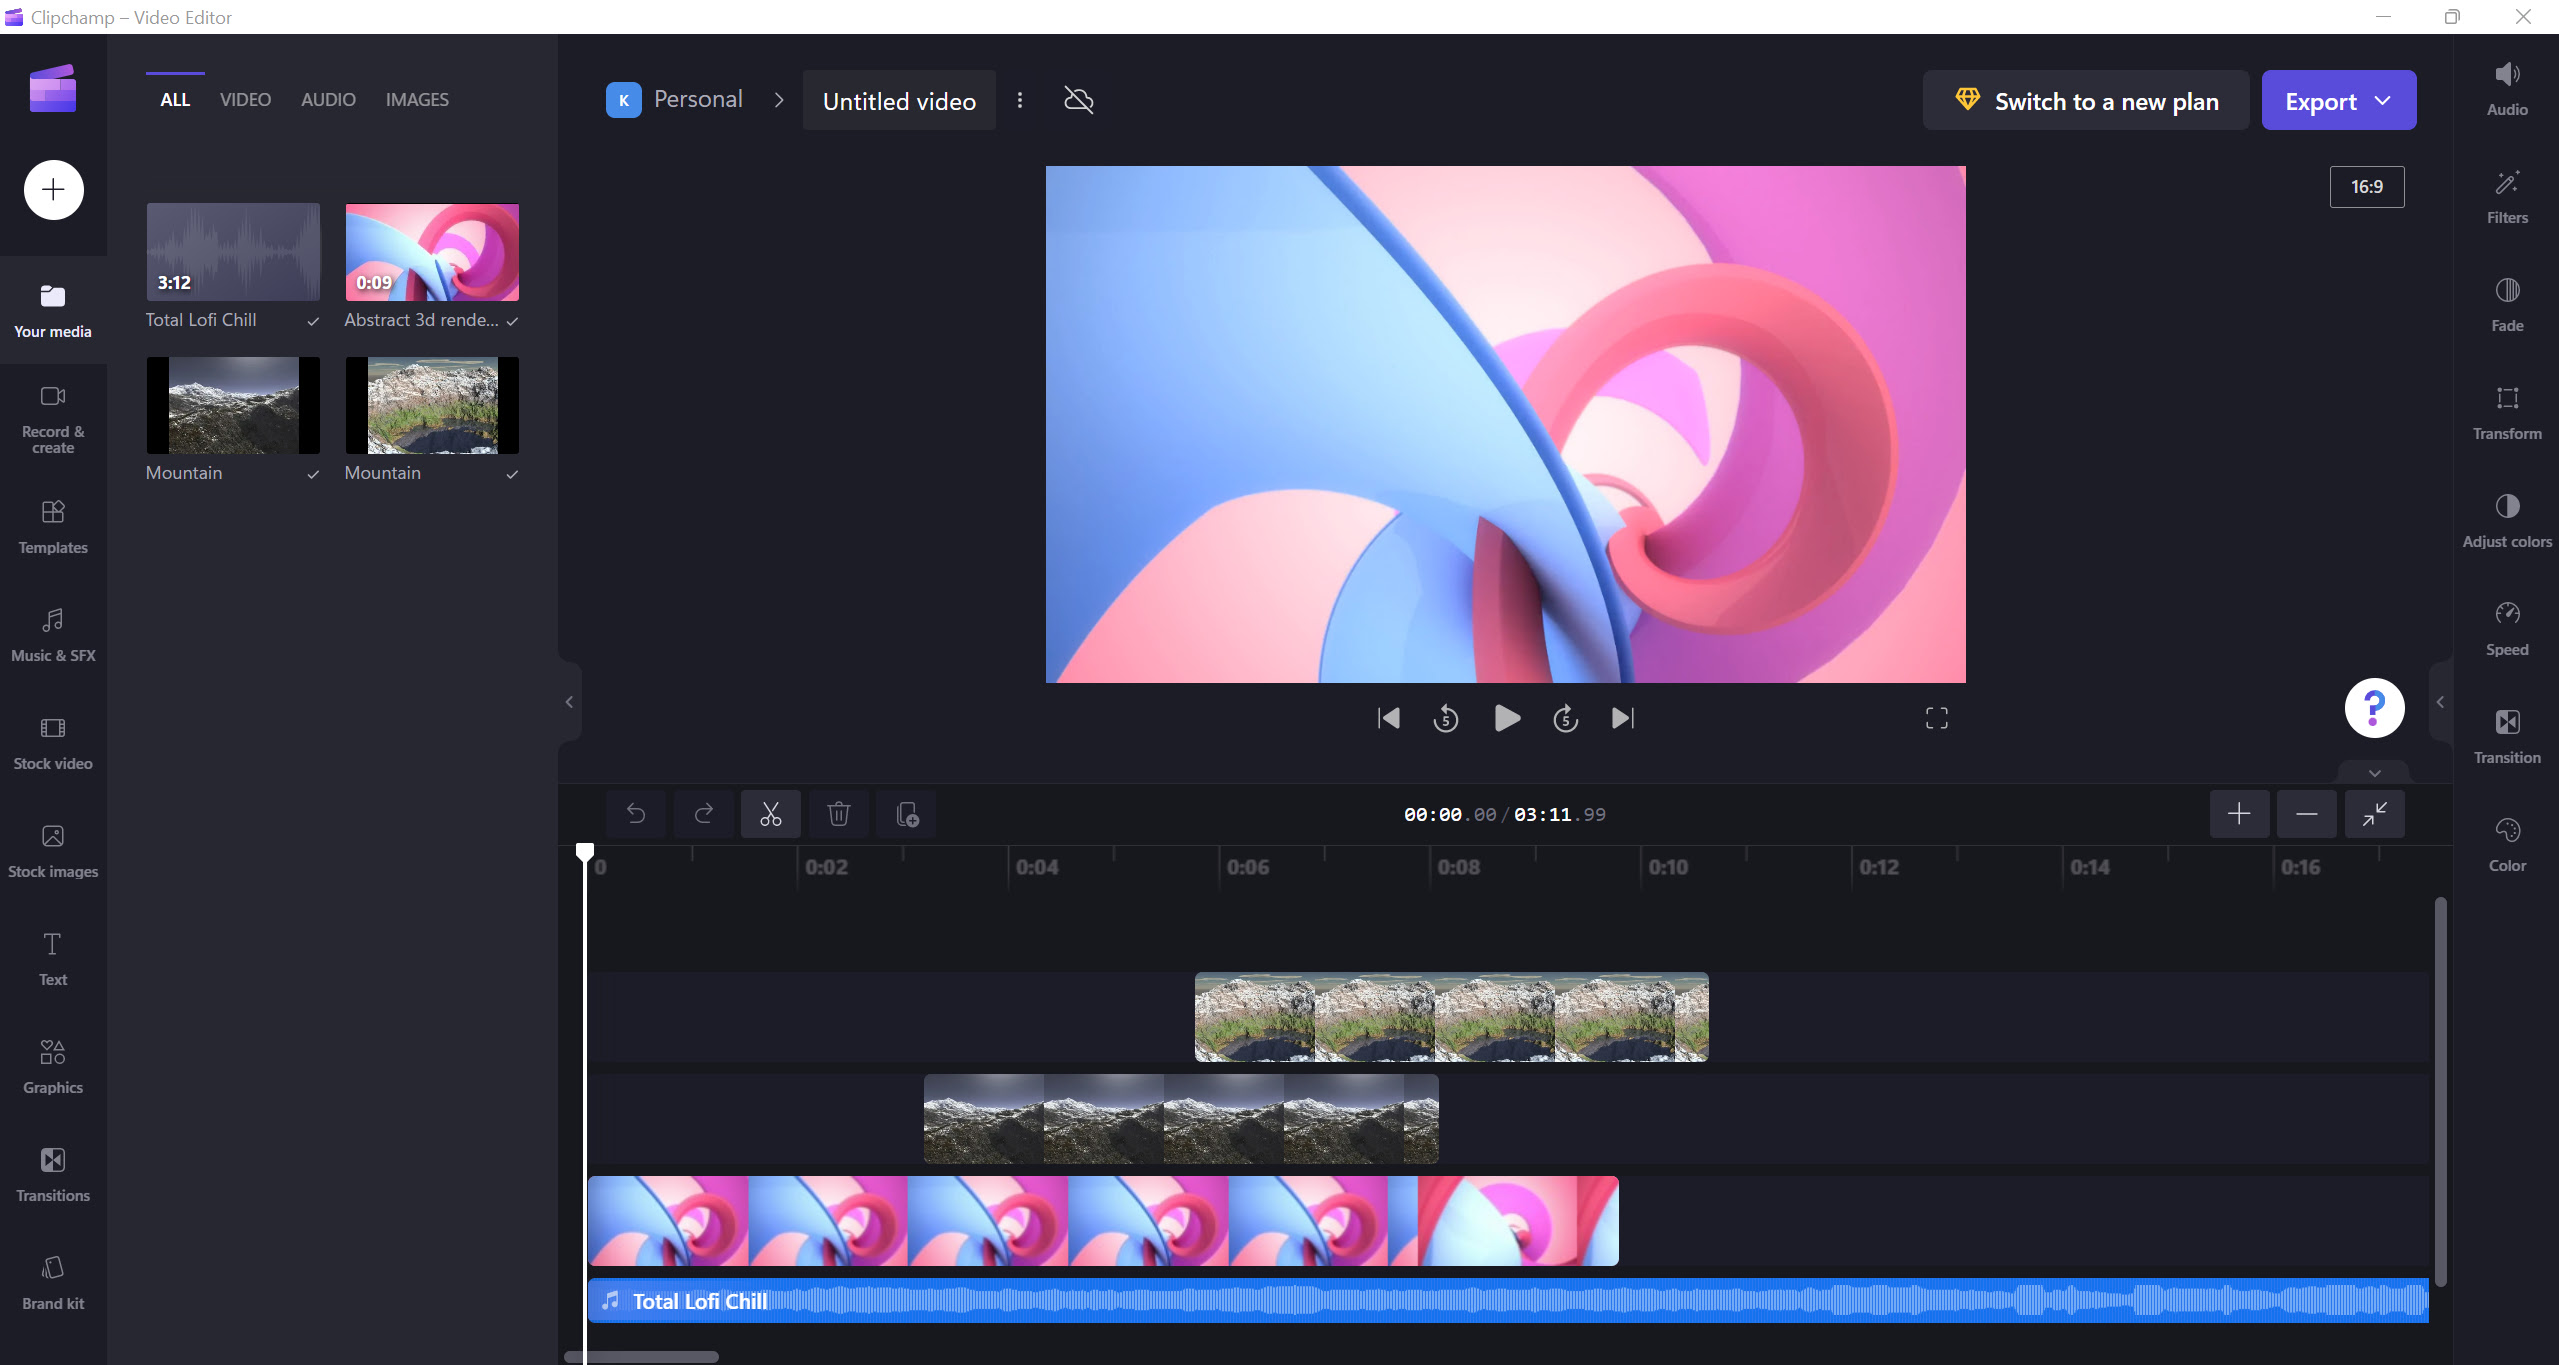Click the fit timeline to screen icon

pyautogui.click(x=2374, y=814)
